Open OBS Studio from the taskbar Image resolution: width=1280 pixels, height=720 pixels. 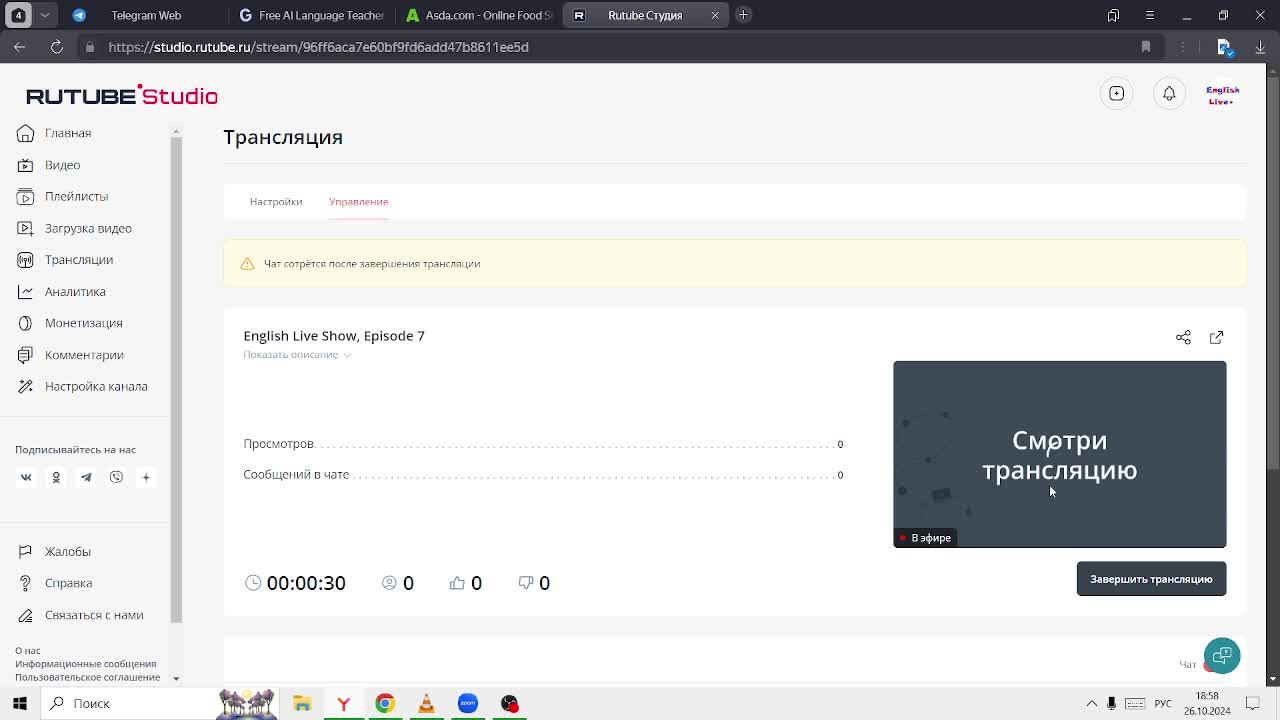pos(509,703)
